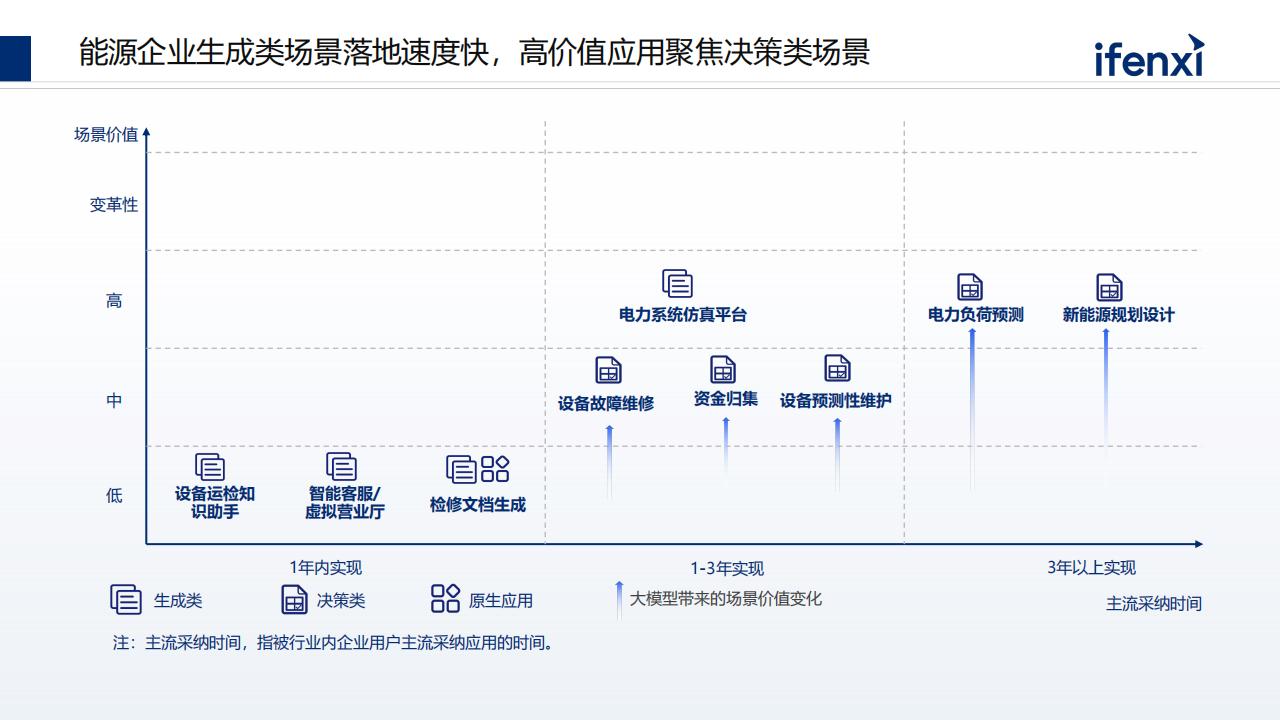Viewport: 1280px width, 720px height.
Task: Click the 资金归集 label
Action: click(726, 399)
